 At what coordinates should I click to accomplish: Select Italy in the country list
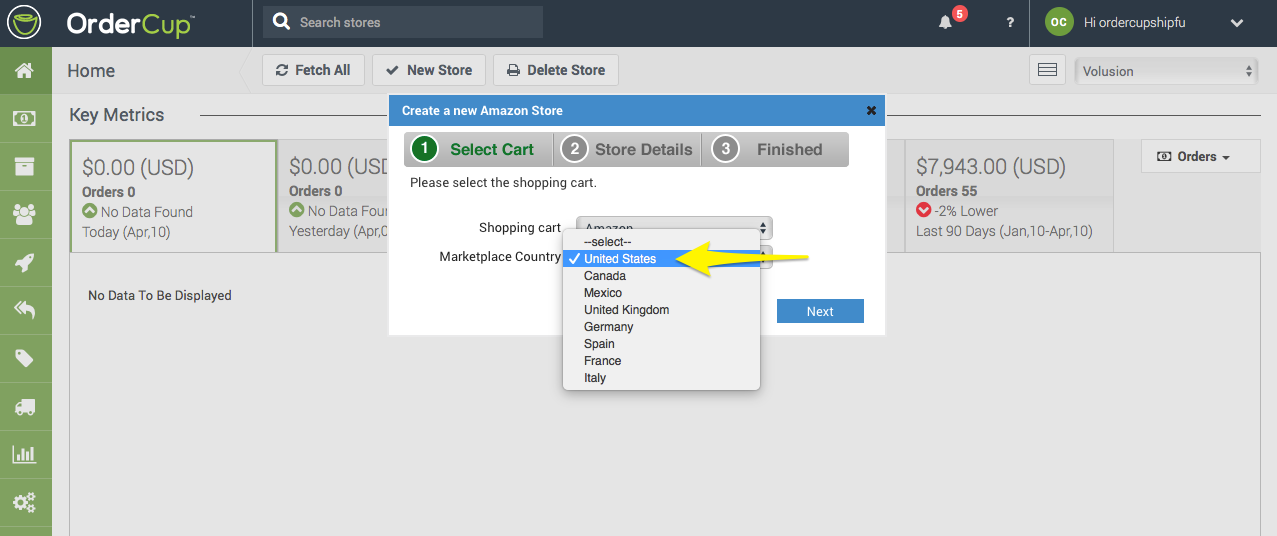662,378
